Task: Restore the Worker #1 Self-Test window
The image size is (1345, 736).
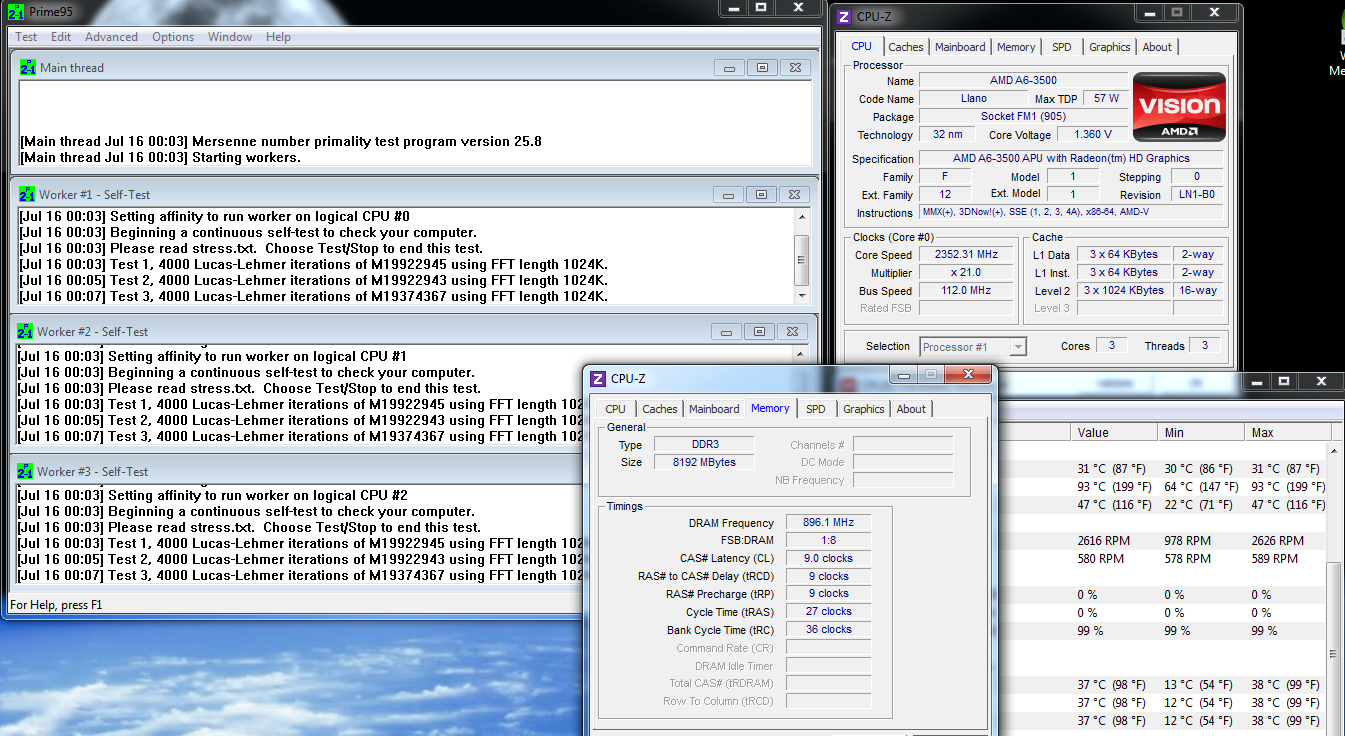Action: pos(762,194)
